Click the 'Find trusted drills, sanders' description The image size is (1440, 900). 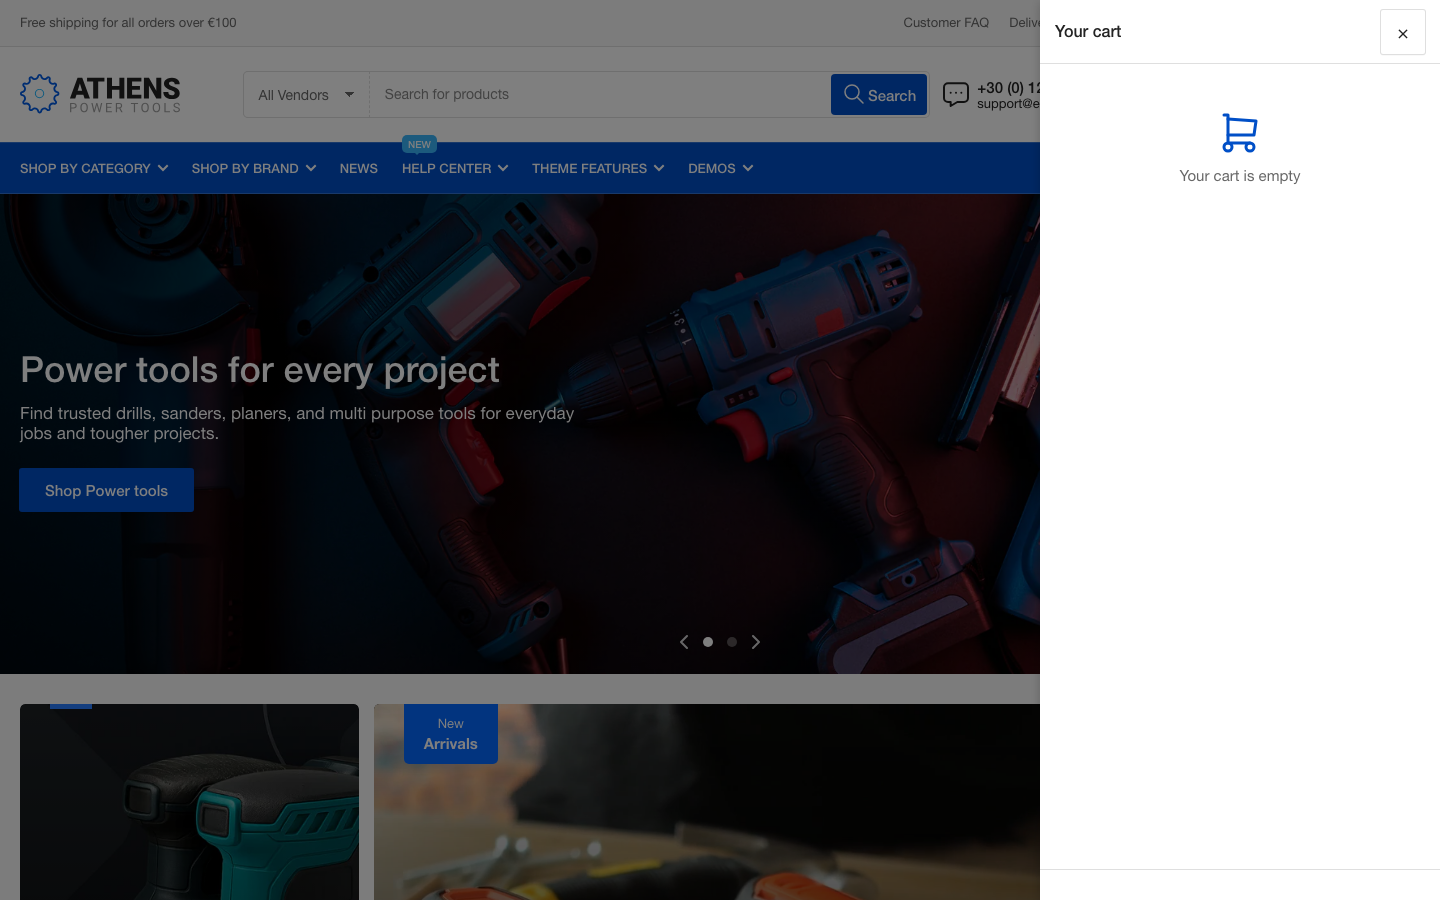pyautogui.click(x=297, y=423)
